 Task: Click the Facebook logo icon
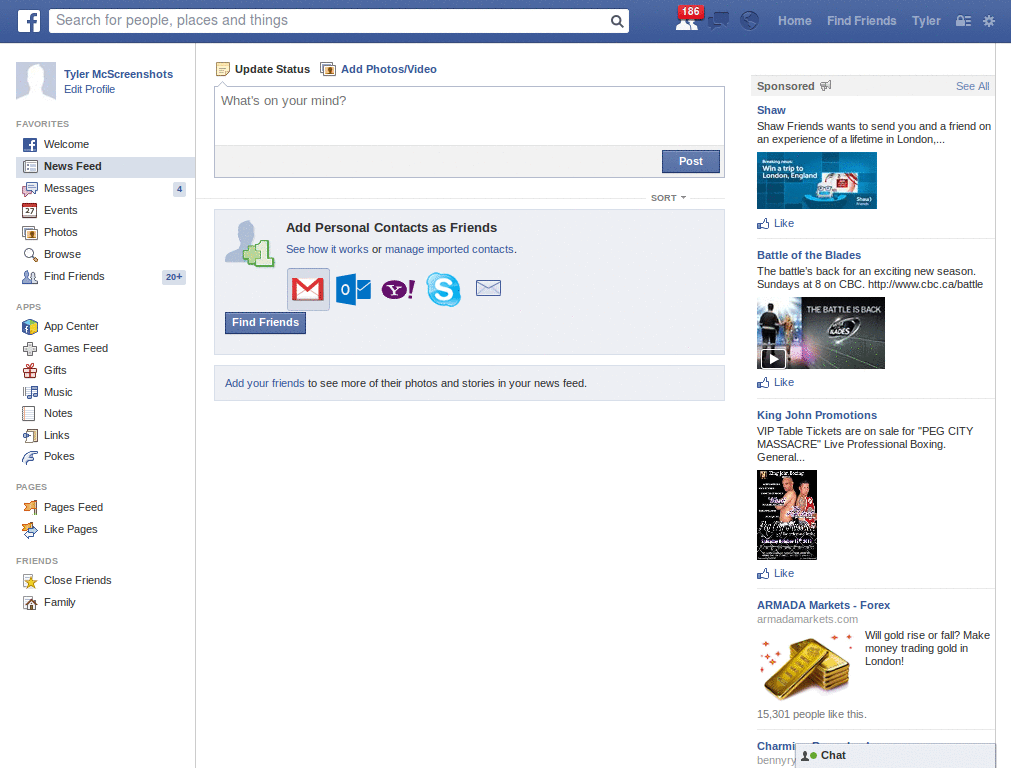click(x=29, y=21)
